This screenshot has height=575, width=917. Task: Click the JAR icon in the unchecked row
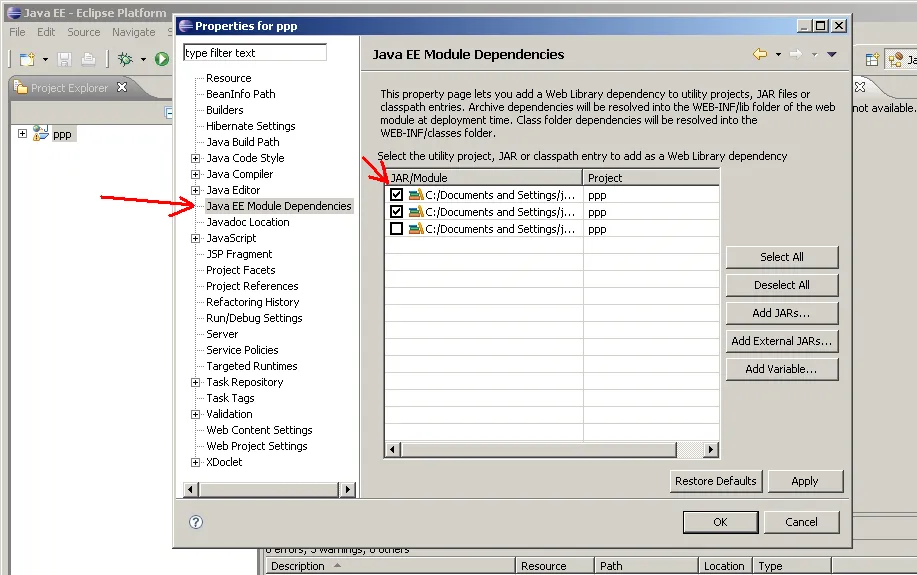(x=416, y=229)
